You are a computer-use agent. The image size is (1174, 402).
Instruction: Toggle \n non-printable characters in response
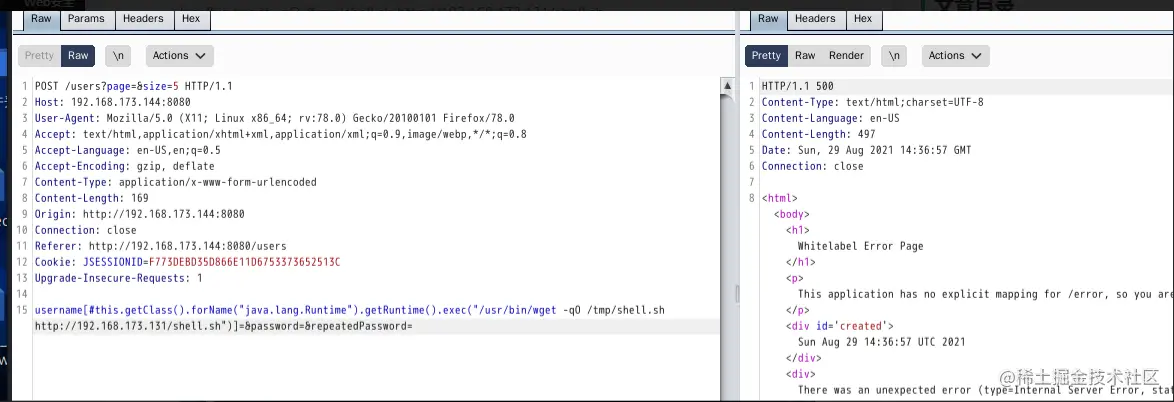(x=894, y=55)
